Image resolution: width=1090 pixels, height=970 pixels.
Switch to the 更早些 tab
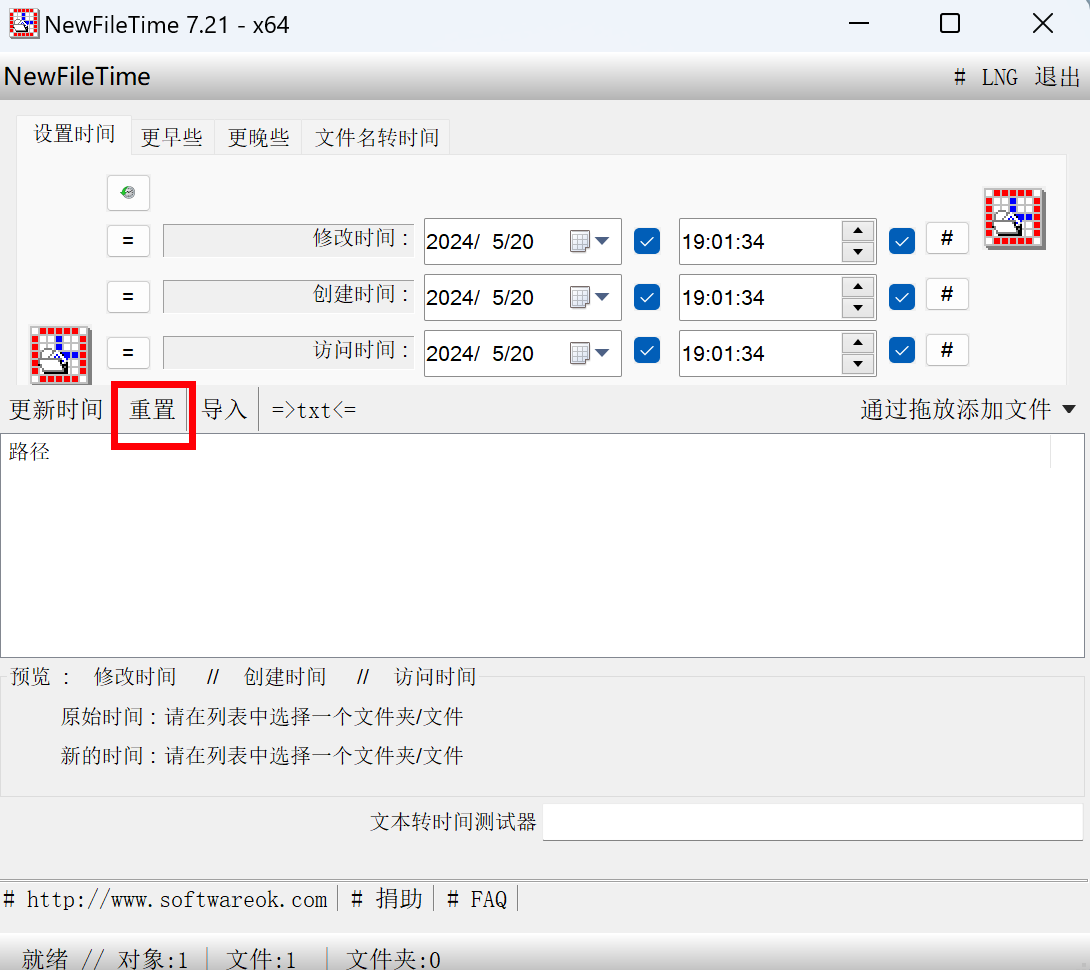(171, 138)
